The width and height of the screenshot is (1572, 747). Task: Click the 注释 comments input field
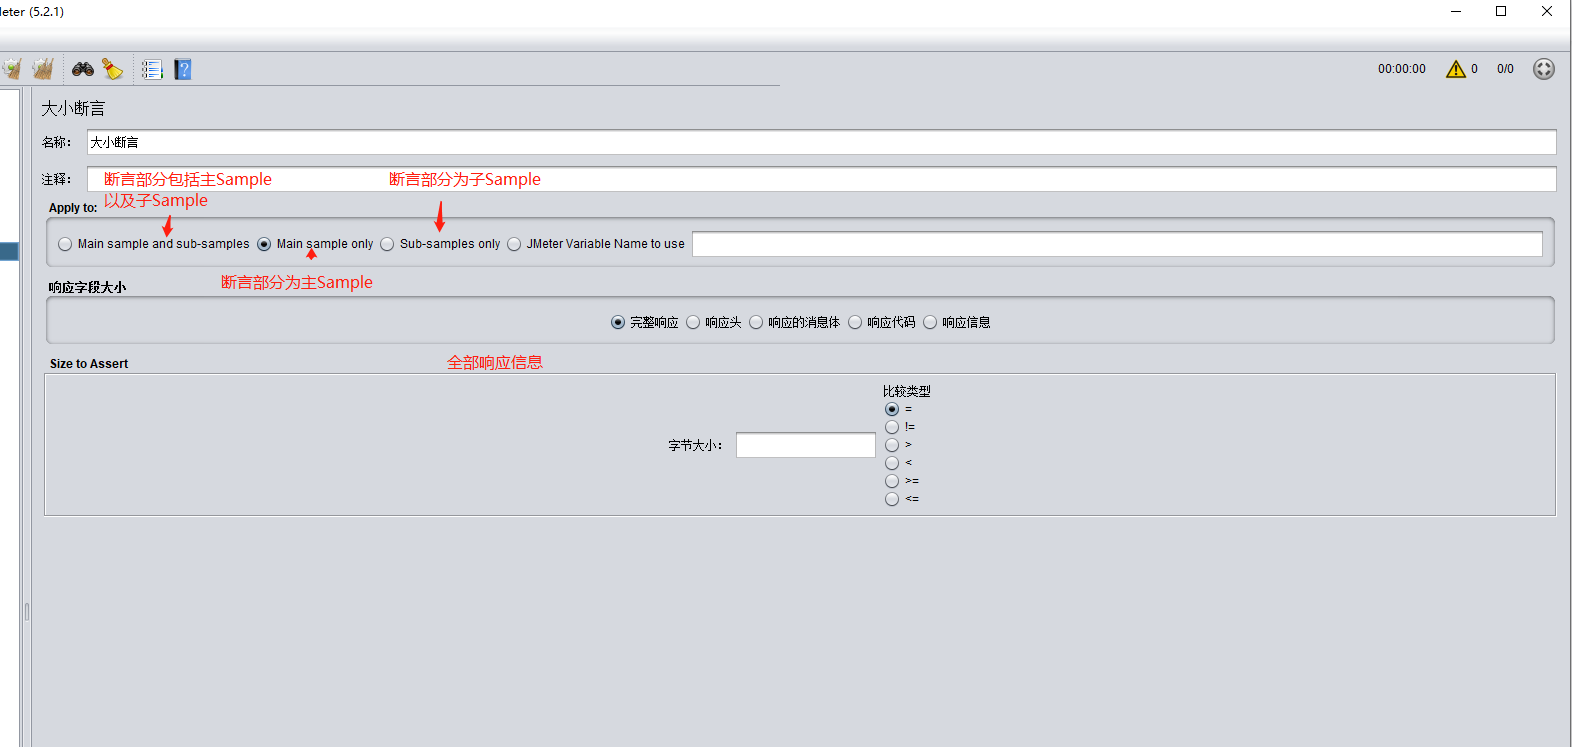(x=821, y=179)
